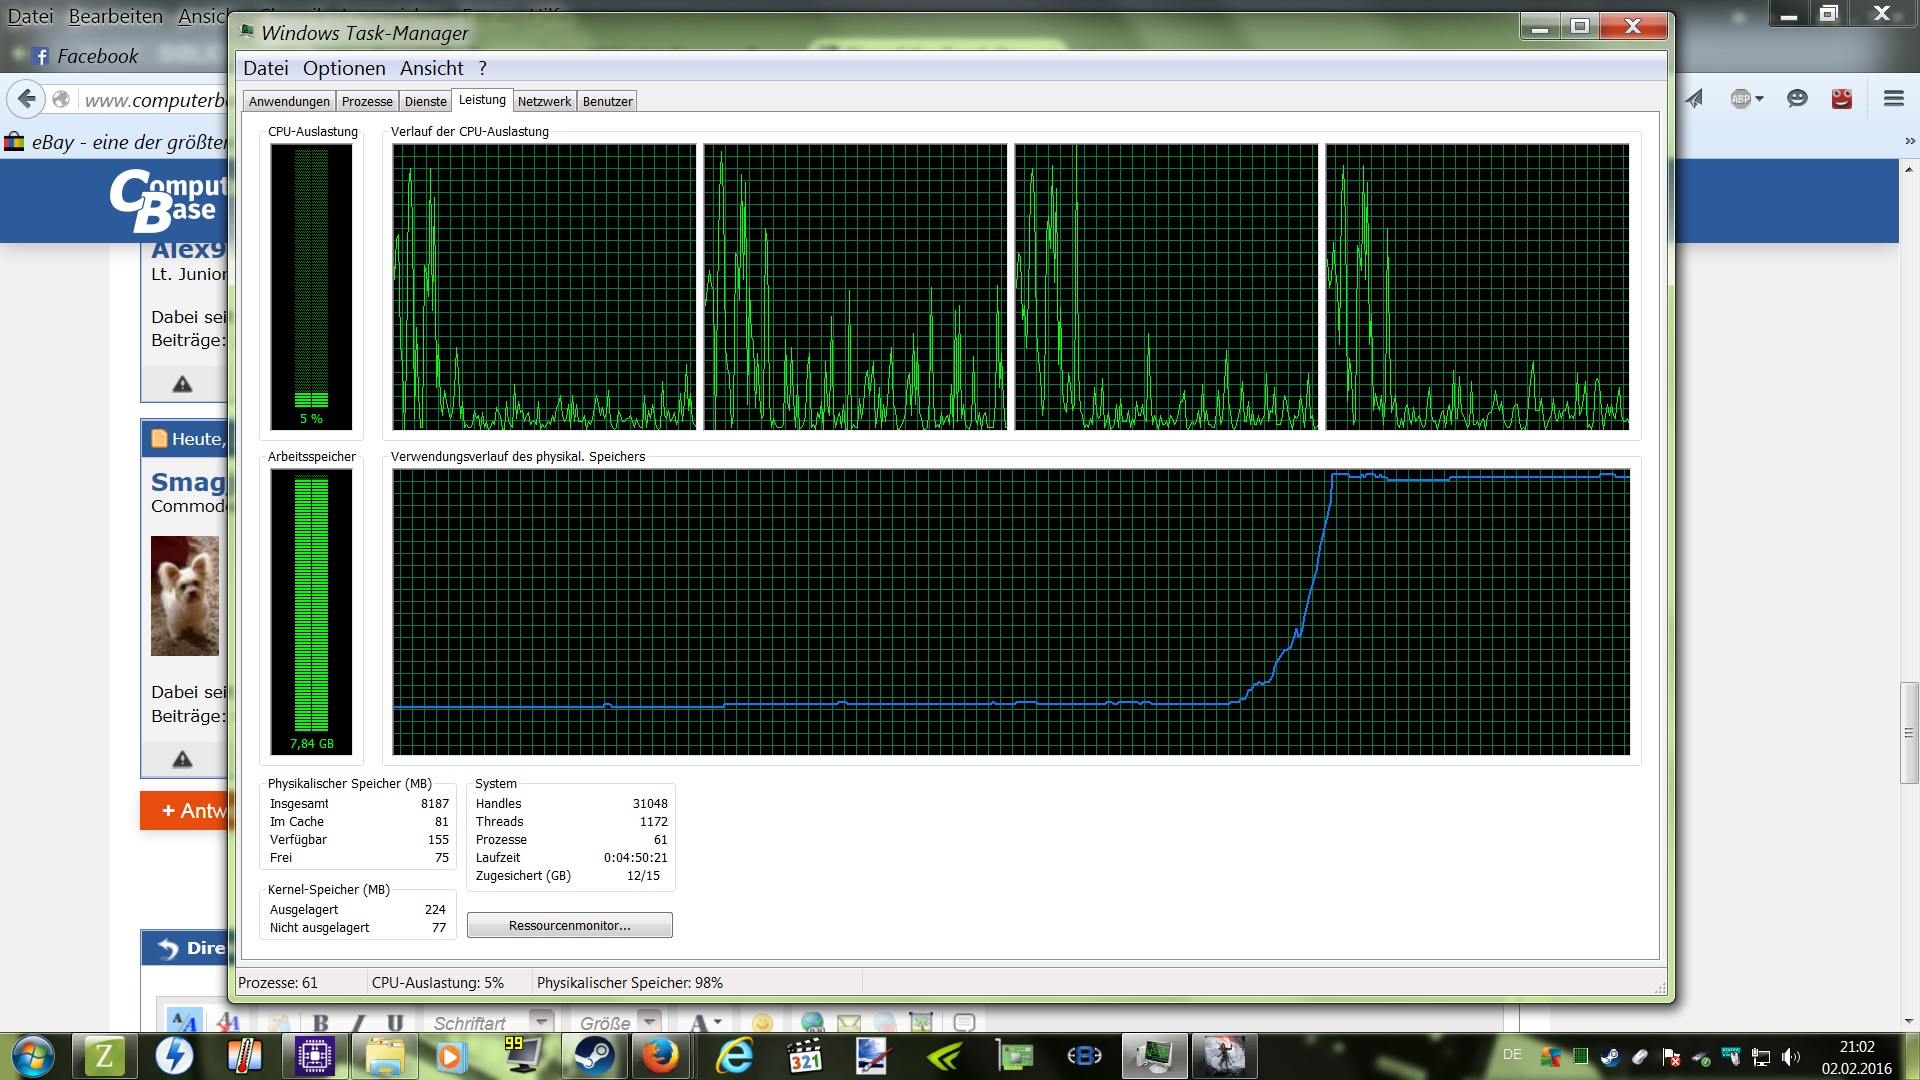The width and height of the screenshot is (1920, 1080).
Task: Open Firefox from the taskbar
Action: 660,1056
